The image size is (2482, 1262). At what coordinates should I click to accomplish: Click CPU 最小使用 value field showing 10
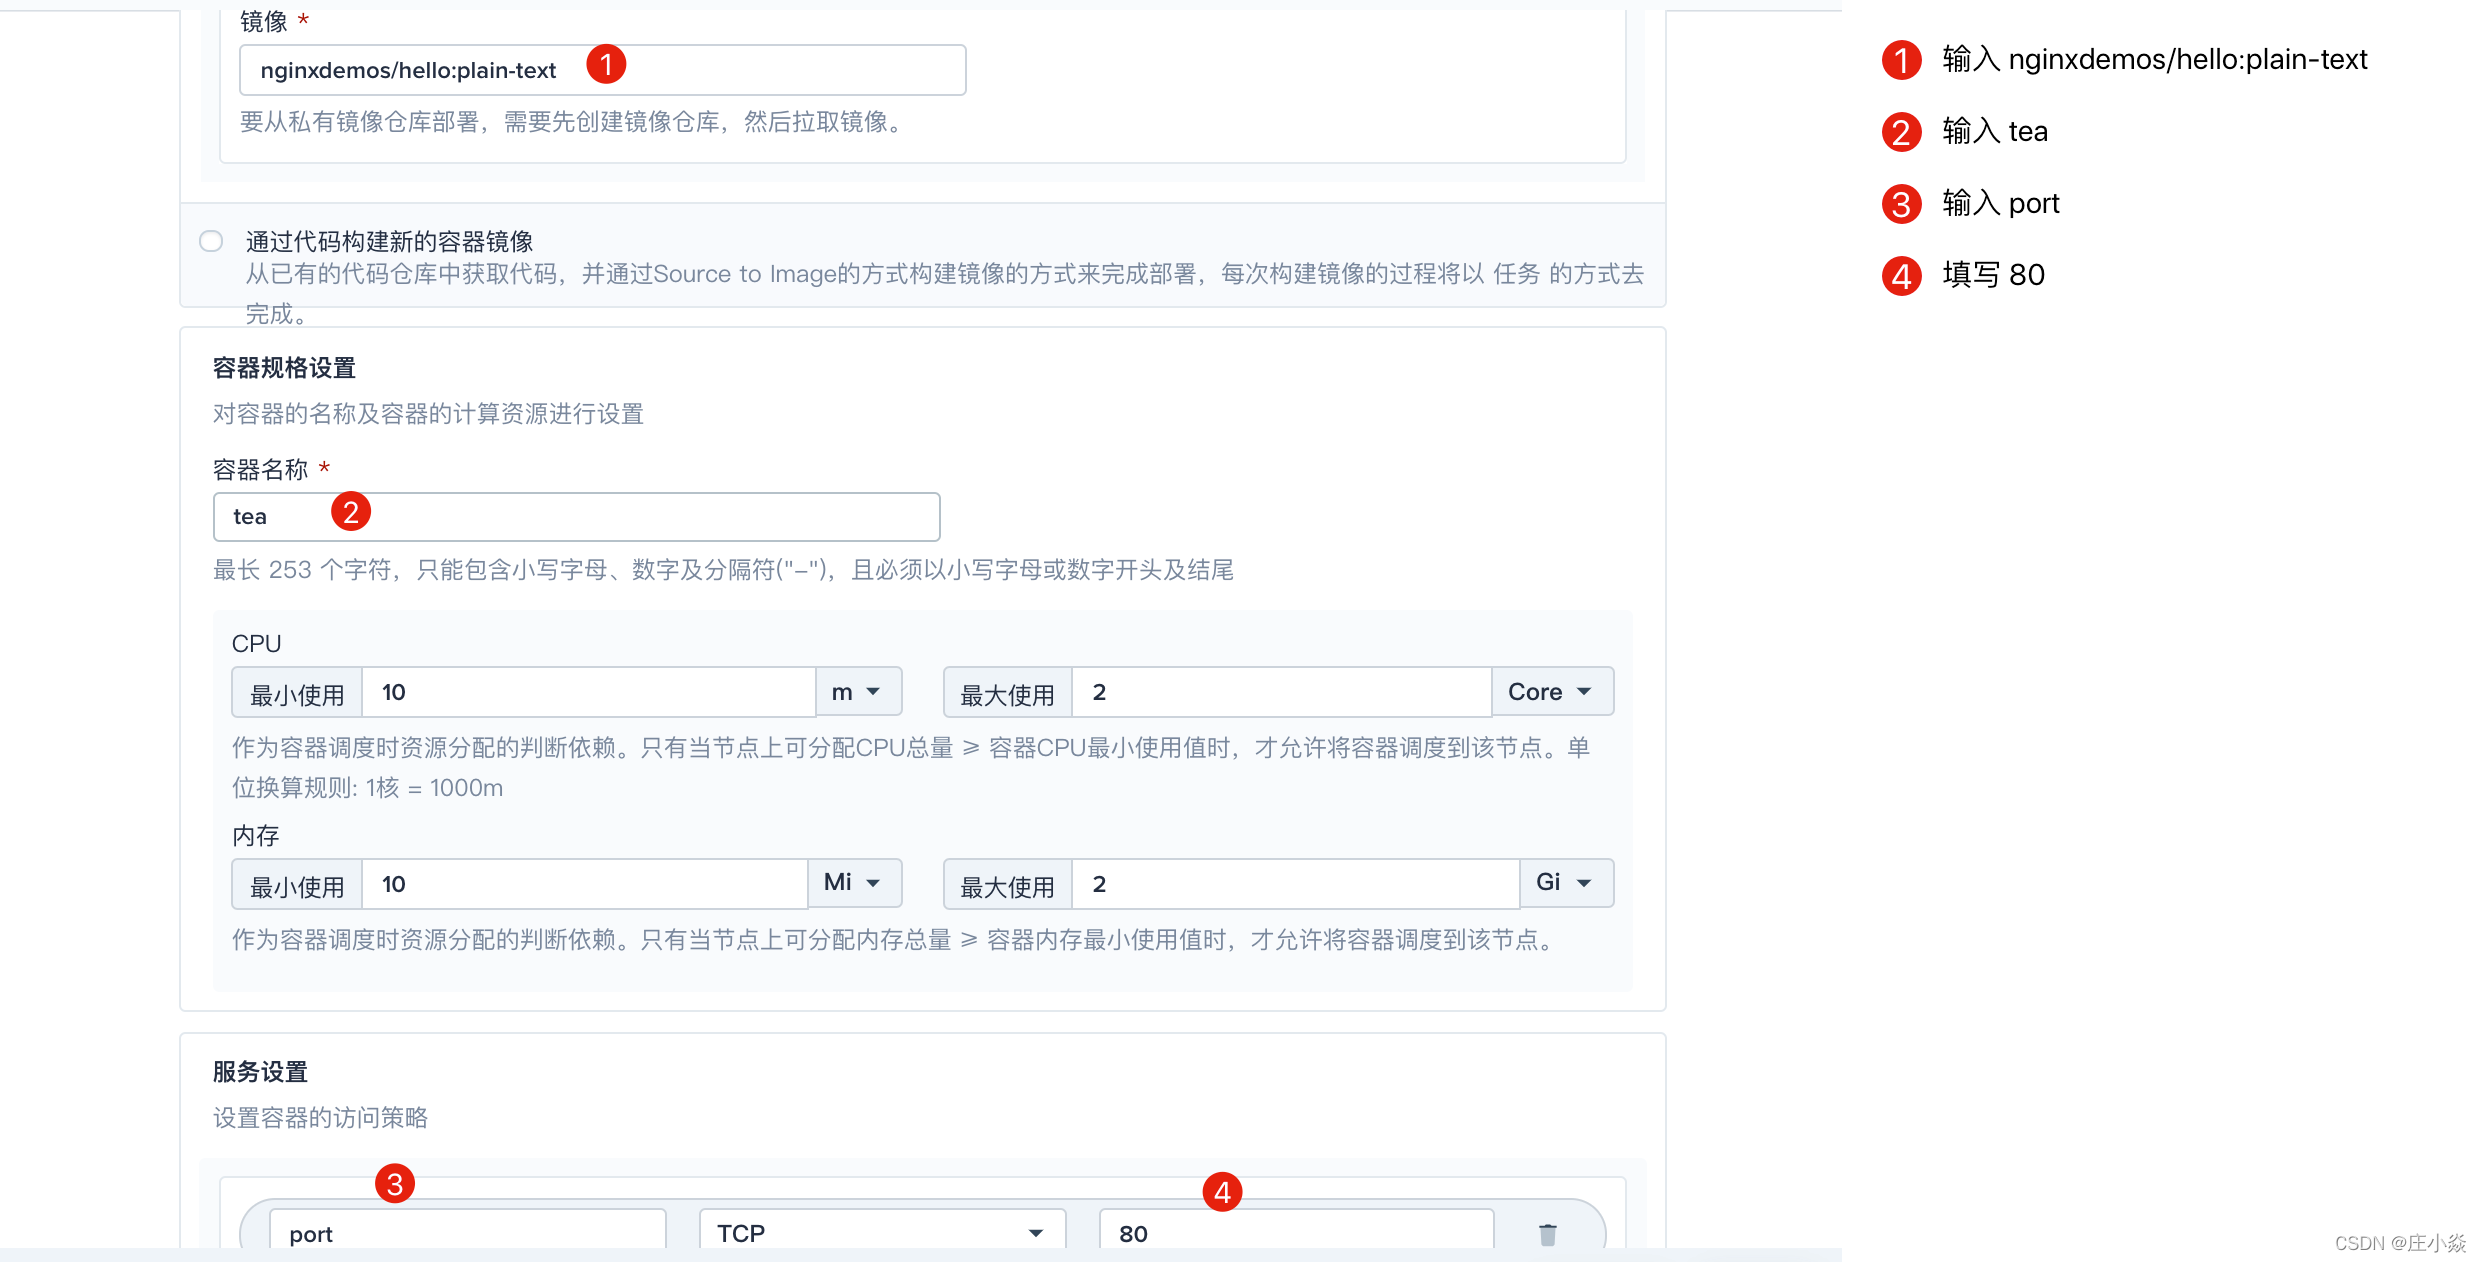tap(588, 692)
